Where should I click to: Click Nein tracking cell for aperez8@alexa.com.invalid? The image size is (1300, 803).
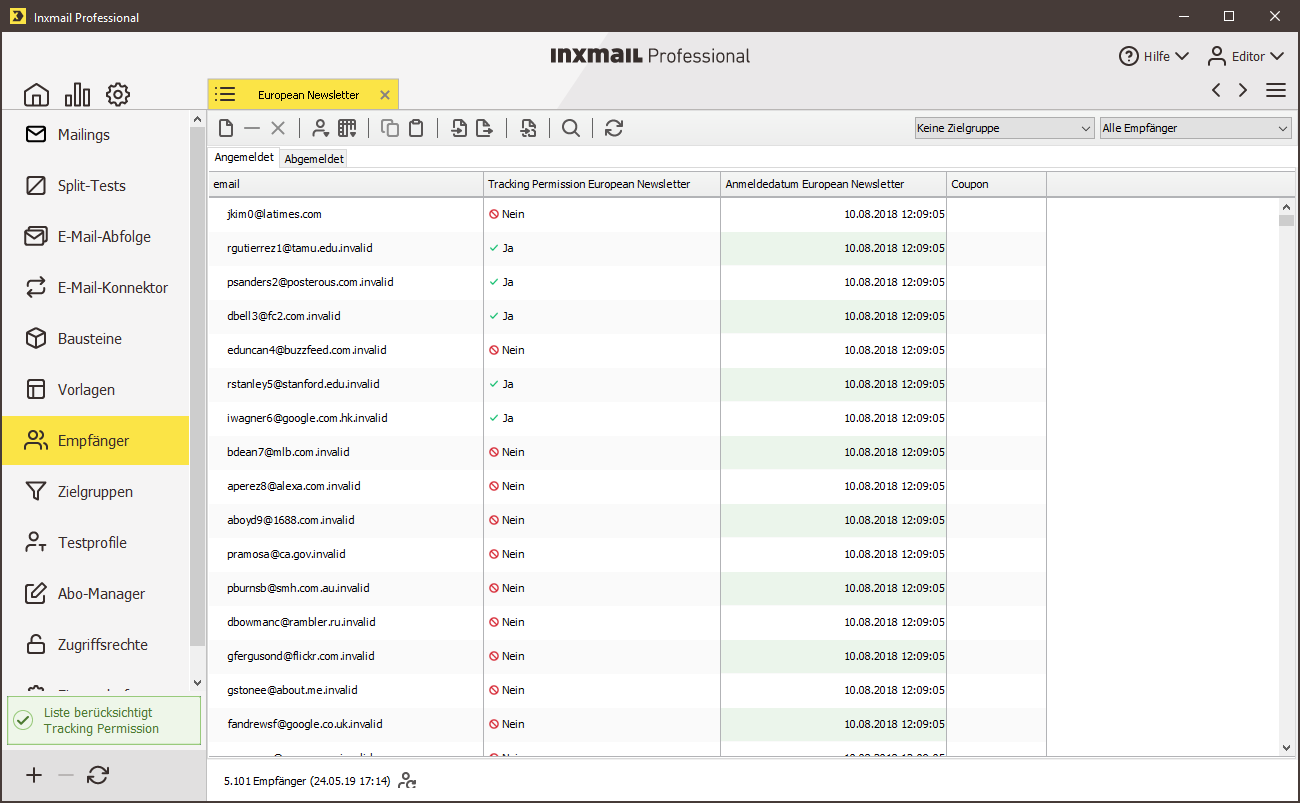click(x=602, y=486)
